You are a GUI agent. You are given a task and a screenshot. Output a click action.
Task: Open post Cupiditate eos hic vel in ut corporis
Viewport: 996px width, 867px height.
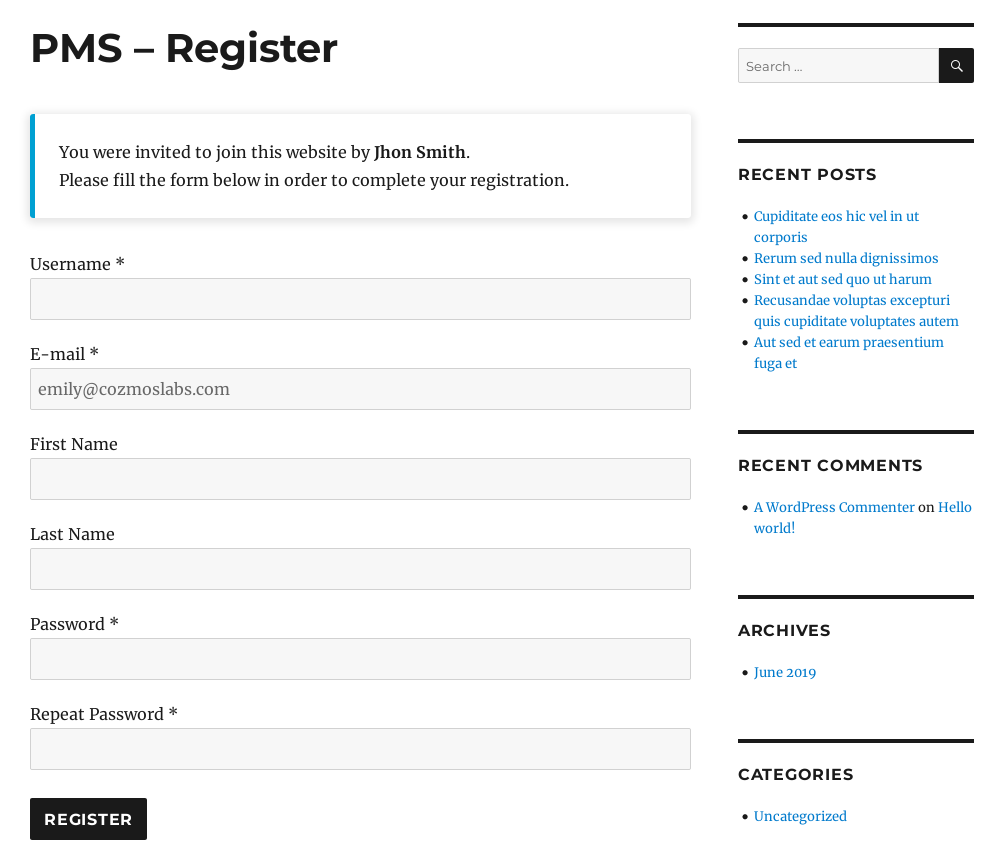836,227
